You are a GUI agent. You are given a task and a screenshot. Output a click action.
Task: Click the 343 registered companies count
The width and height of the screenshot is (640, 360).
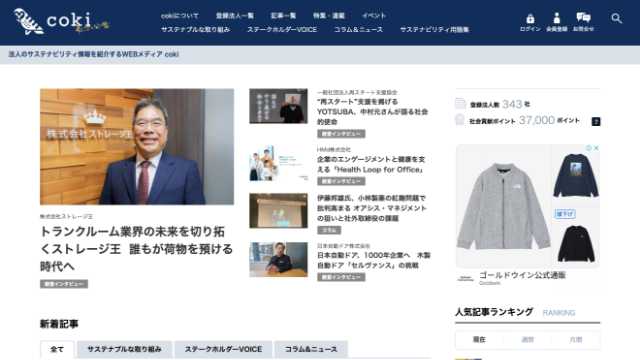[512, 104]
